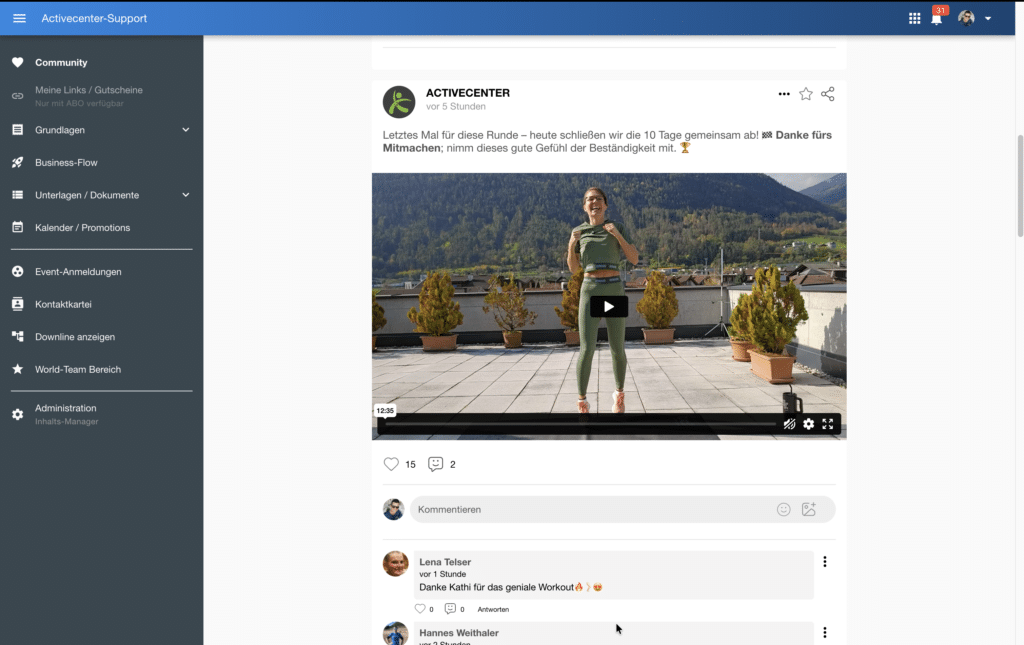
Task: Reply via the Antworten link
Action: point(493,609)
